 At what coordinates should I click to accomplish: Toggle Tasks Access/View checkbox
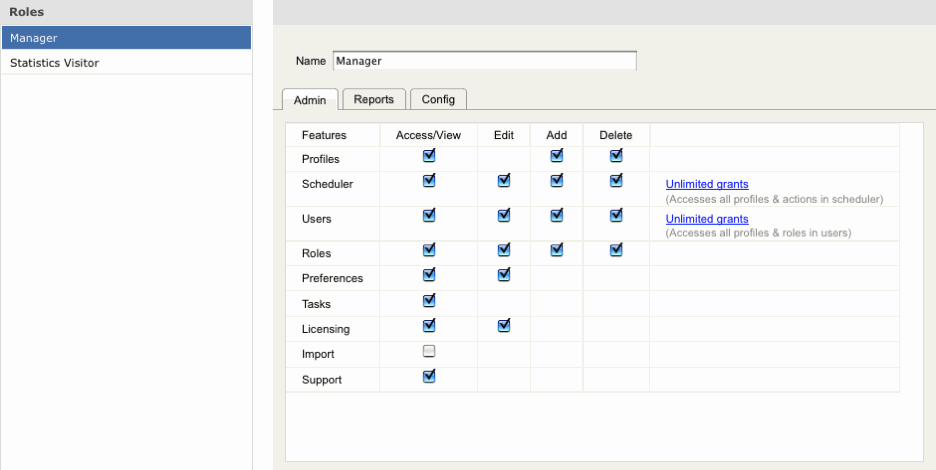coord(429,300)
